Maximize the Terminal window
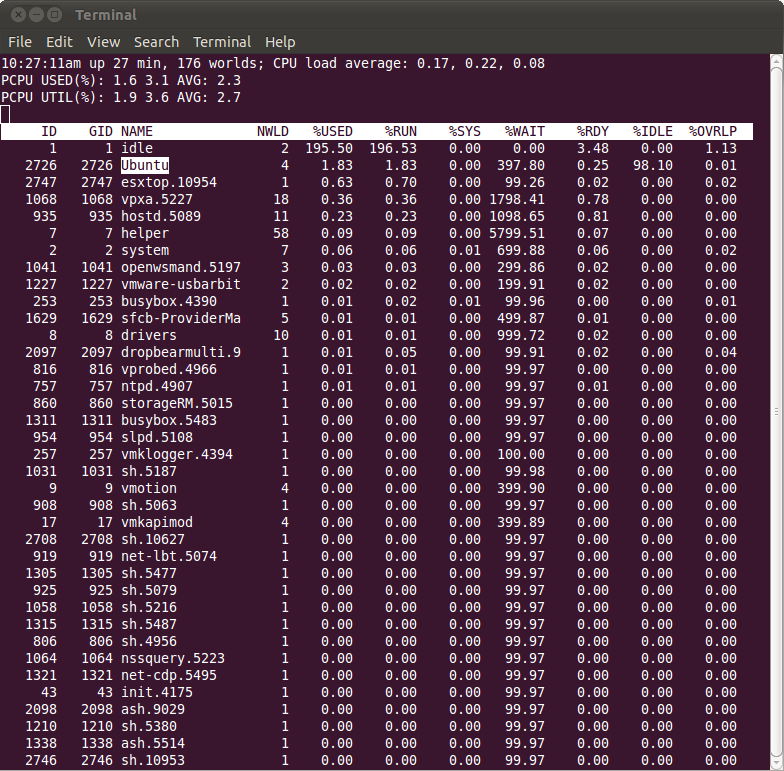This screenshot has width=784, height=771. (x=54, y=14)
